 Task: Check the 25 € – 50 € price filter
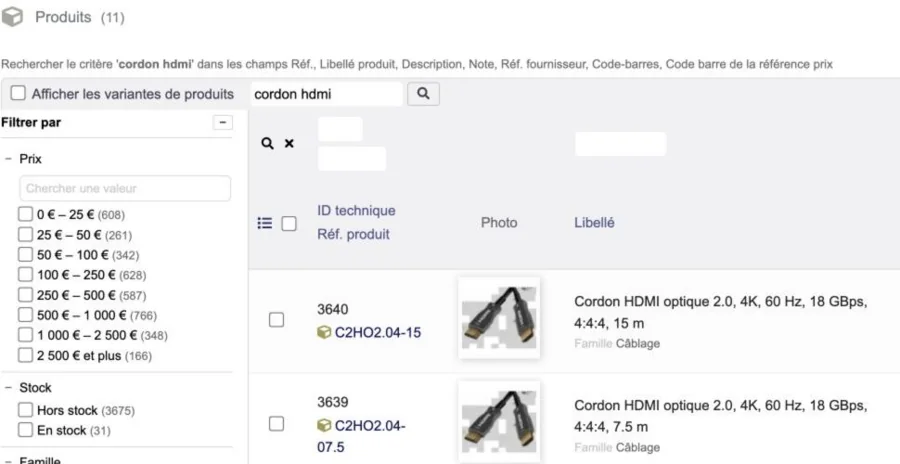(x=25, y=234)
